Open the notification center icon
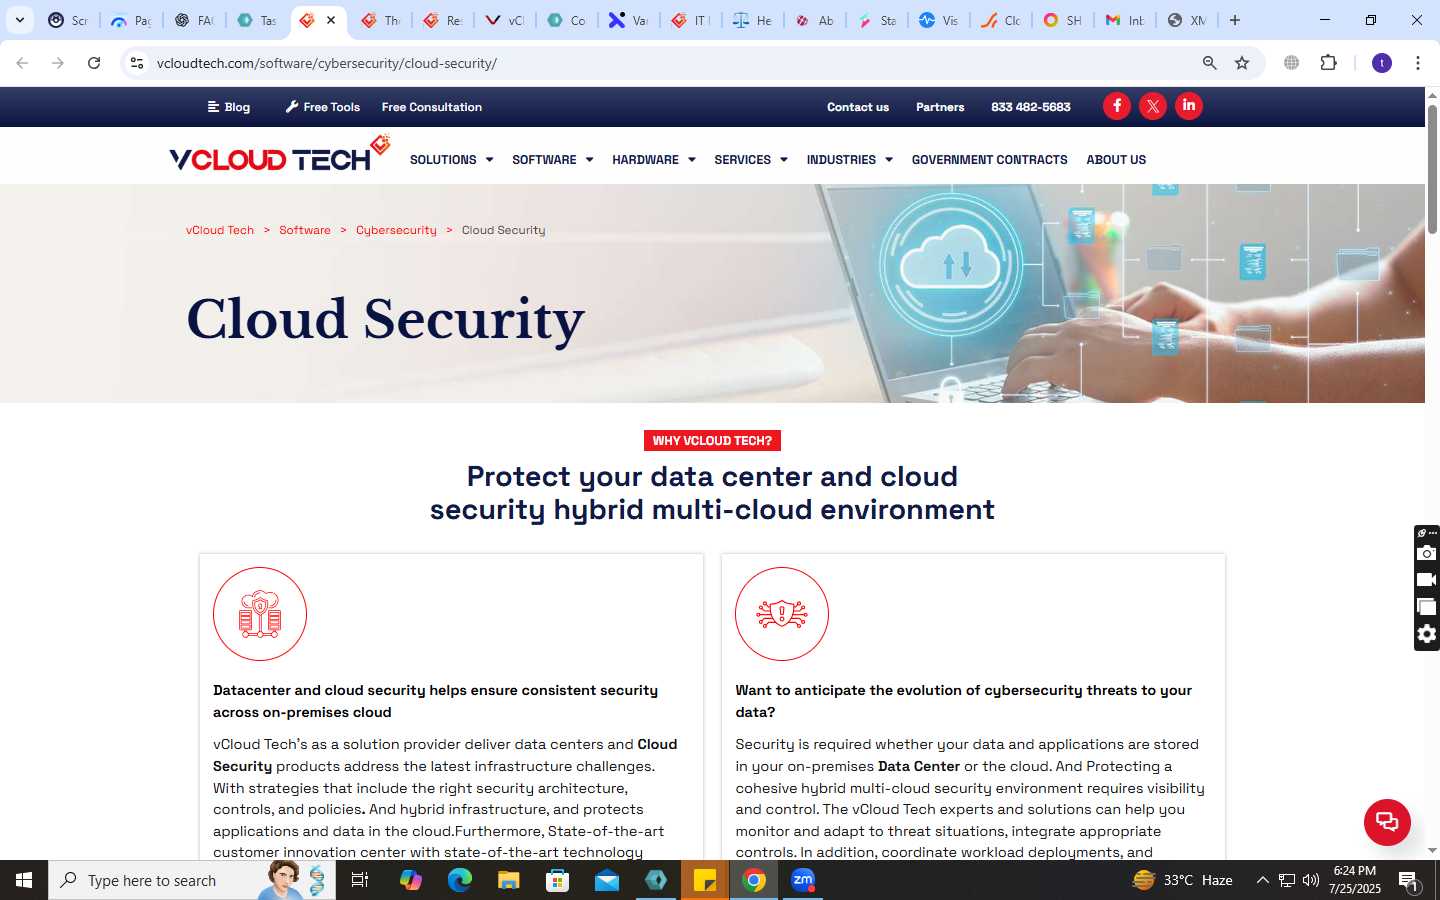Screen dimensions: 1440x900 pos(1409,880)
